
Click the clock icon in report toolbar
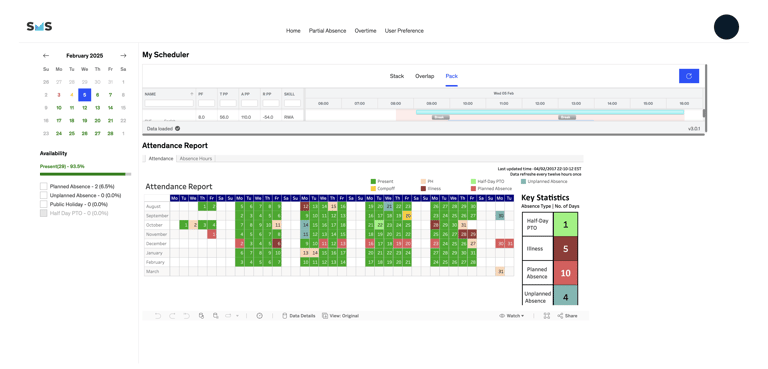[x=260, y=316]
